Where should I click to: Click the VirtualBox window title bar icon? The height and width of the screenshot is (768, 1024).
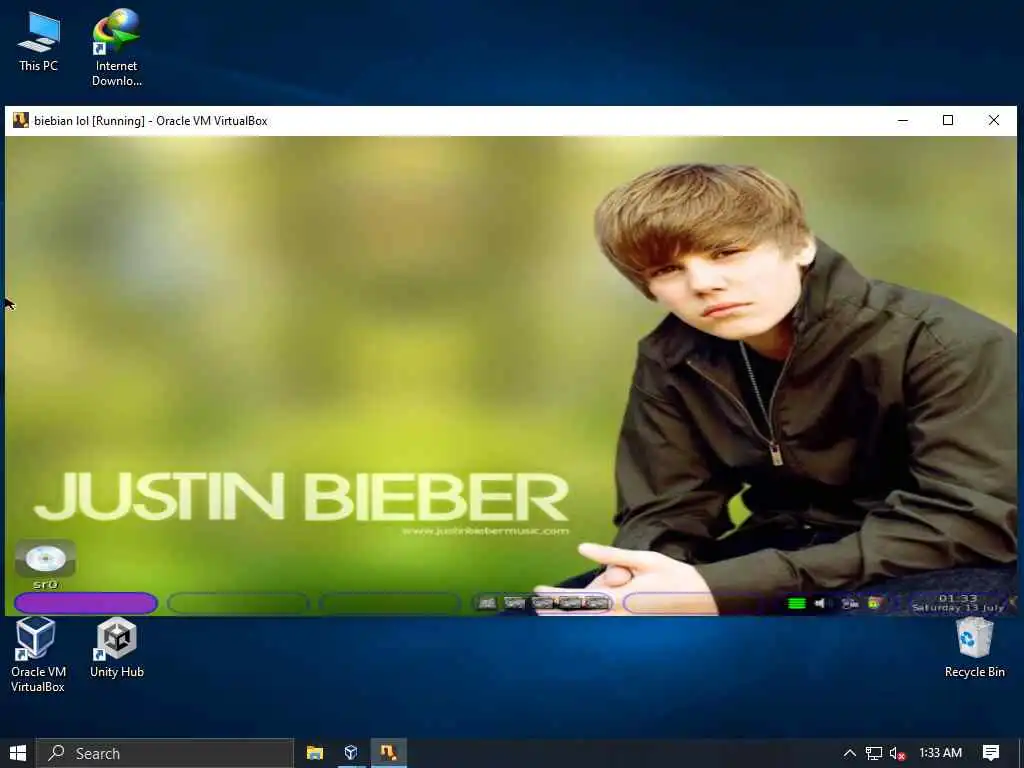(x=20, y=120)
